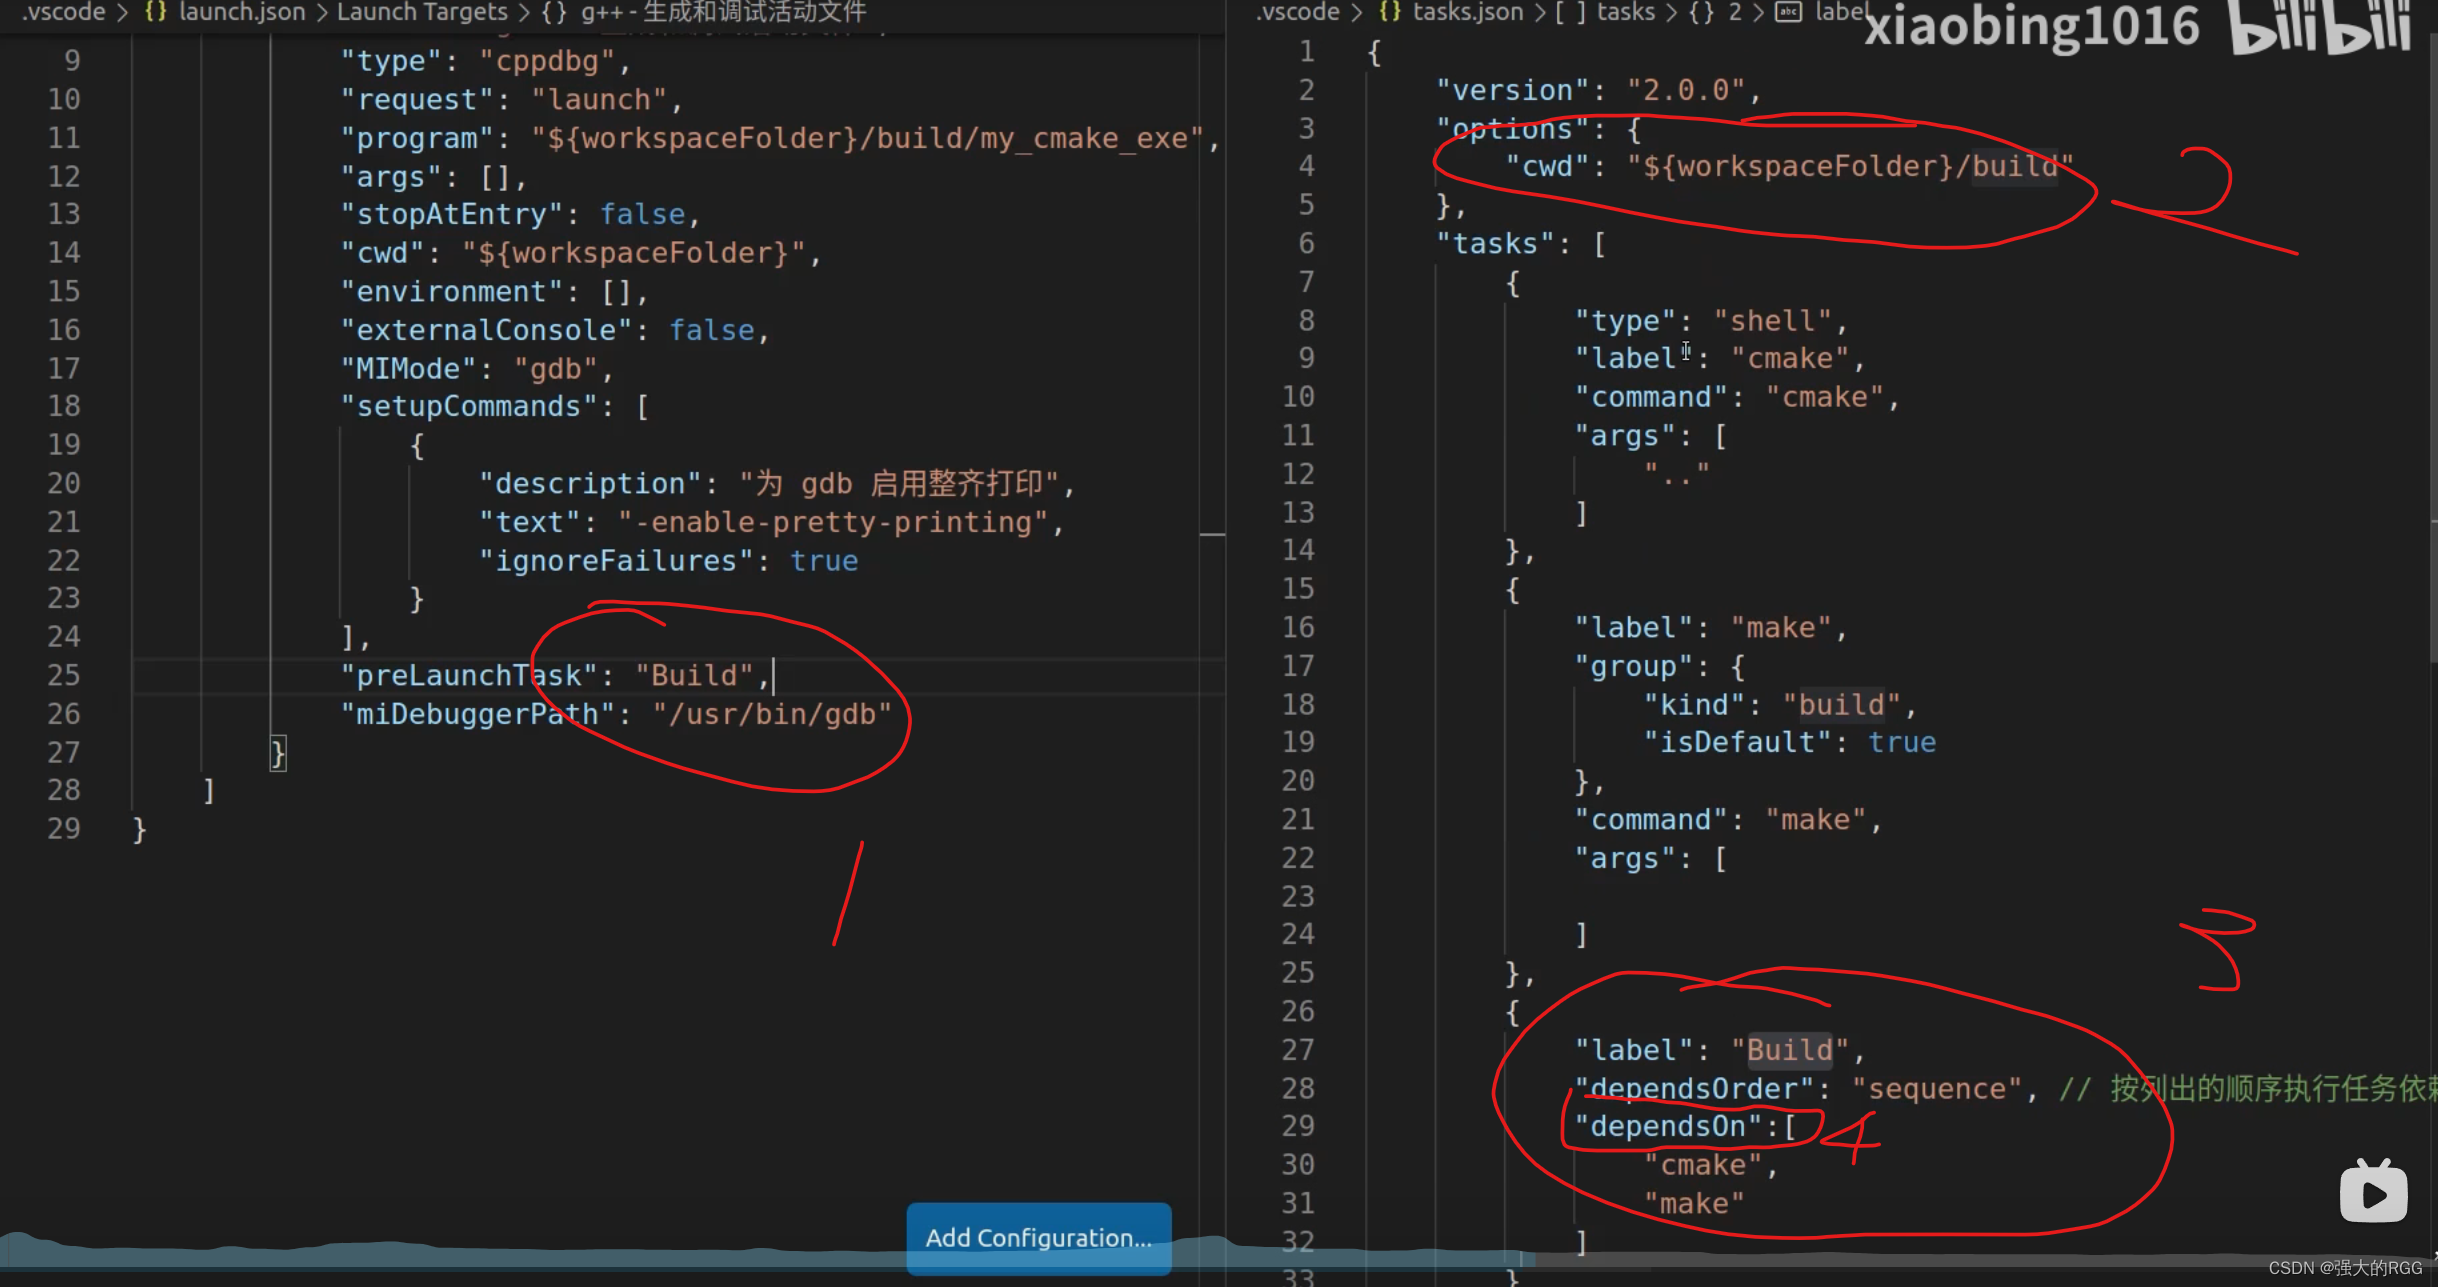The width and height of the screenshot is (2438, 1287).
Task: Click the Add Configuration... button
Action: (x=1038, y=1238)
